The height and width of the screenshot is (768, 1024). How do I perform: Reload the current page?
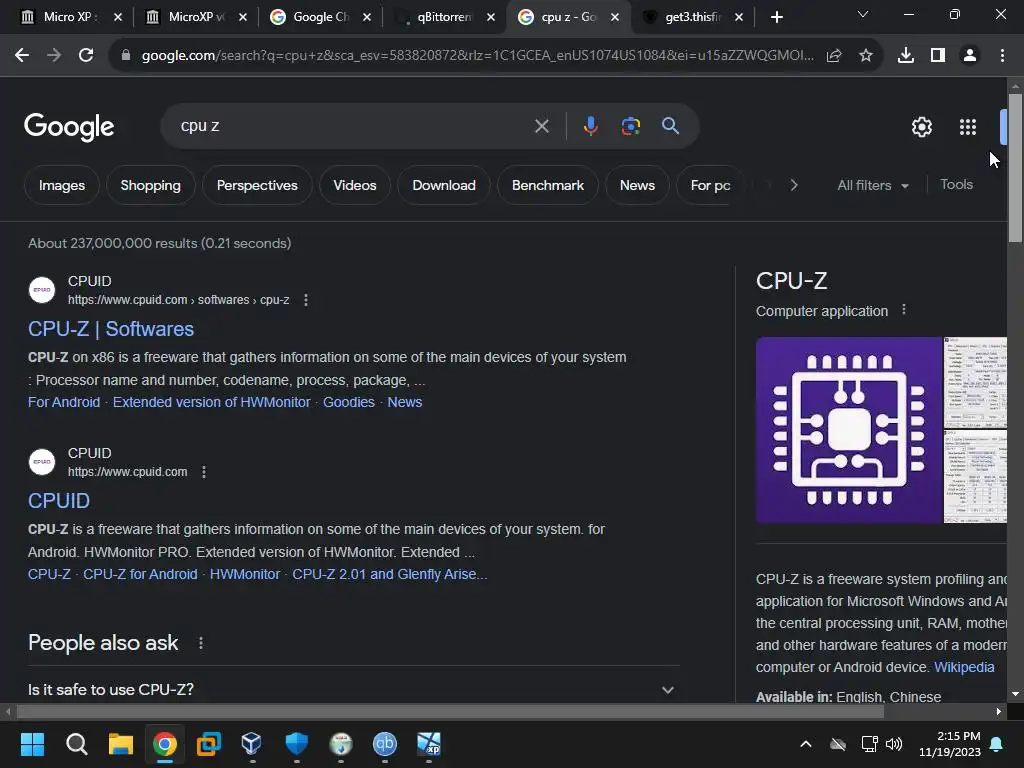coord(86,56)
